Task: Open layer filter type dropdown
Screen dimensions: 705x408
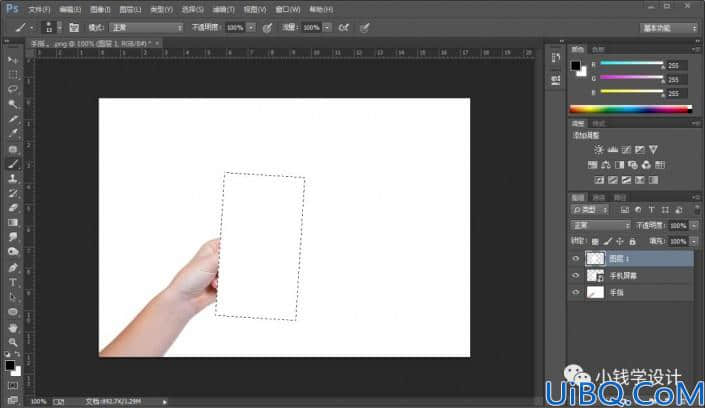Action: (590, 210)
